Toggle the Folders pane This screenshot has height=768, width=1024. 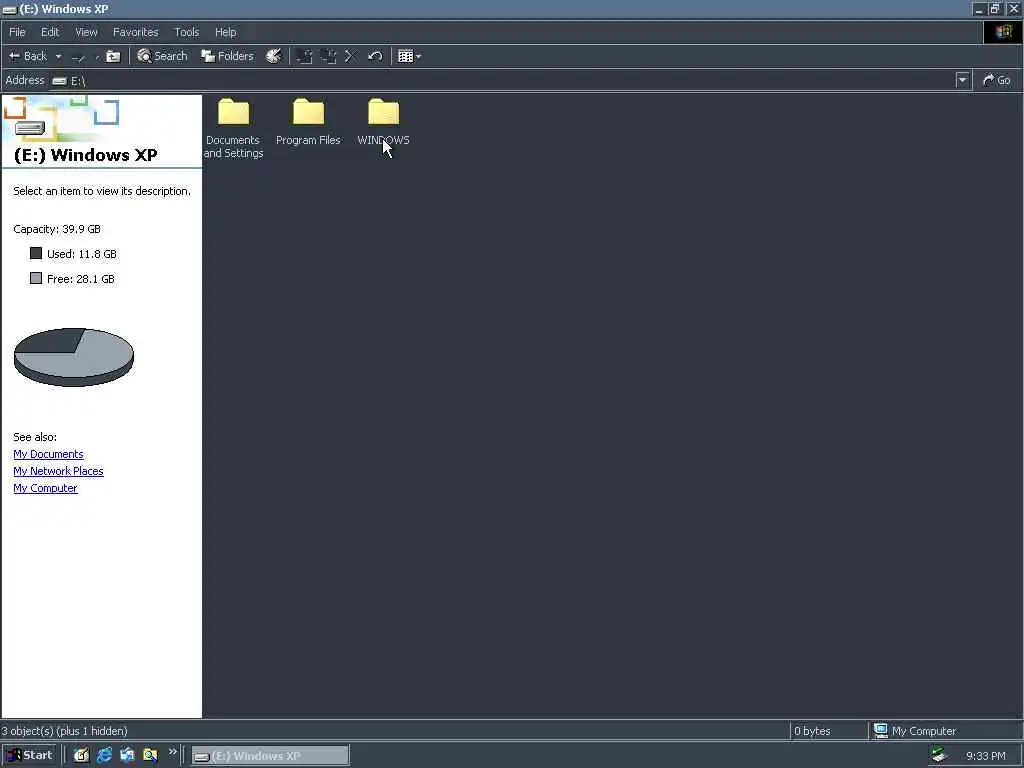click(227, 56)
